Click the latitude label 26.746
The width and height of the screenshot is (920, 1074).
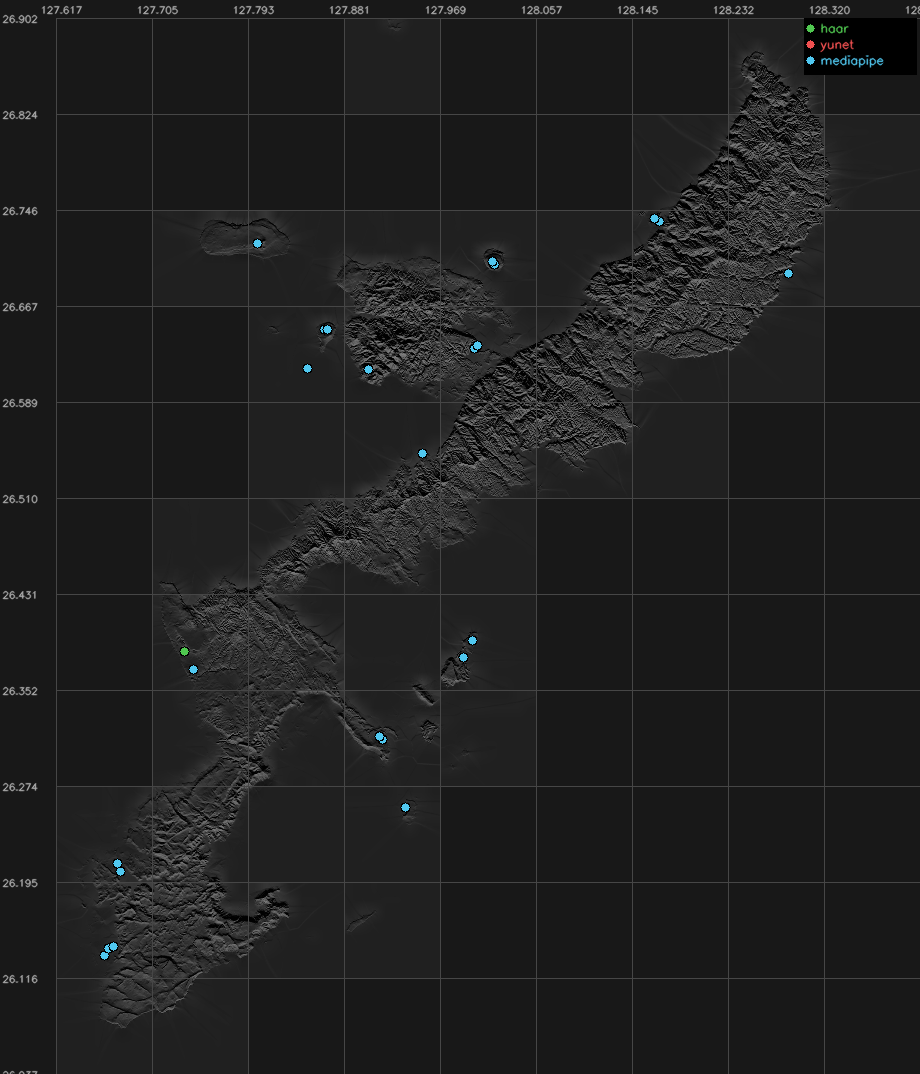(20, 211)
